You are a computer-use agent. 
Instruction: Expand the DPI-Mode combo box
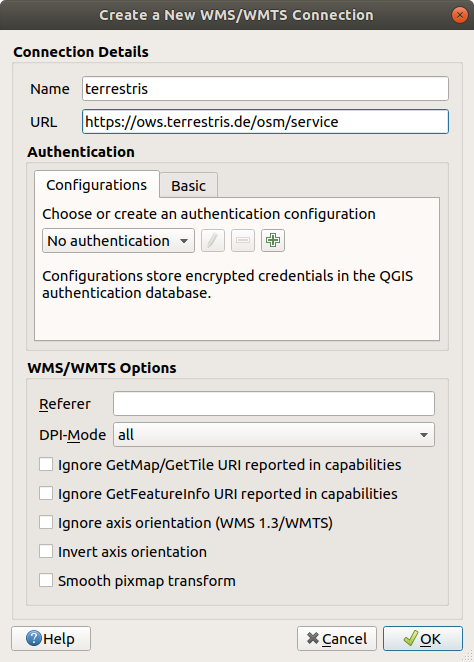274,434
